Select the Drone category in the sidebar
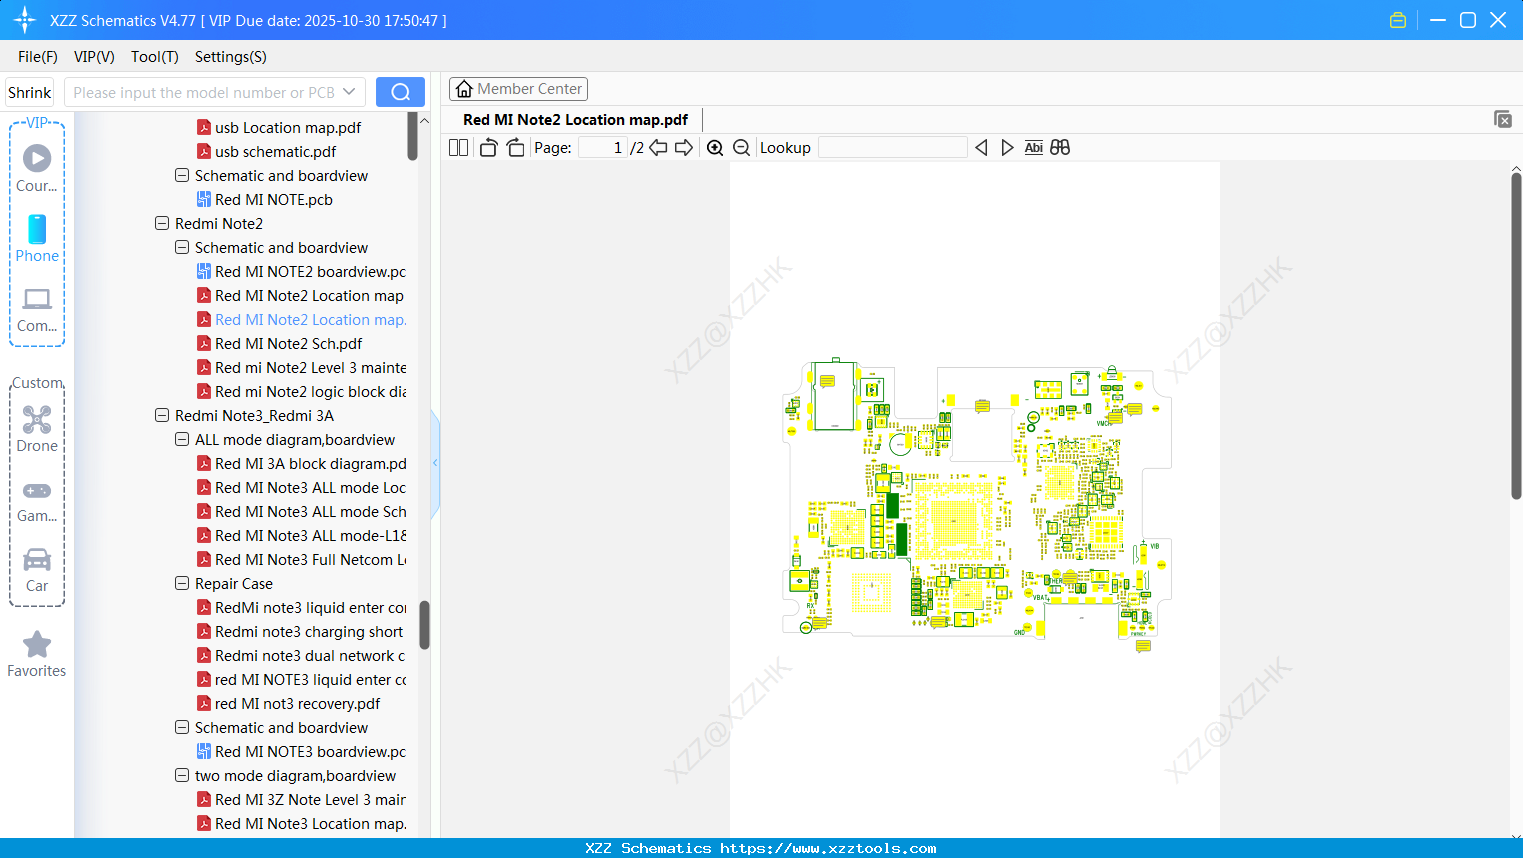Image resolution: width=1523 pixels, height=858 pixels. tap(37, 429)
